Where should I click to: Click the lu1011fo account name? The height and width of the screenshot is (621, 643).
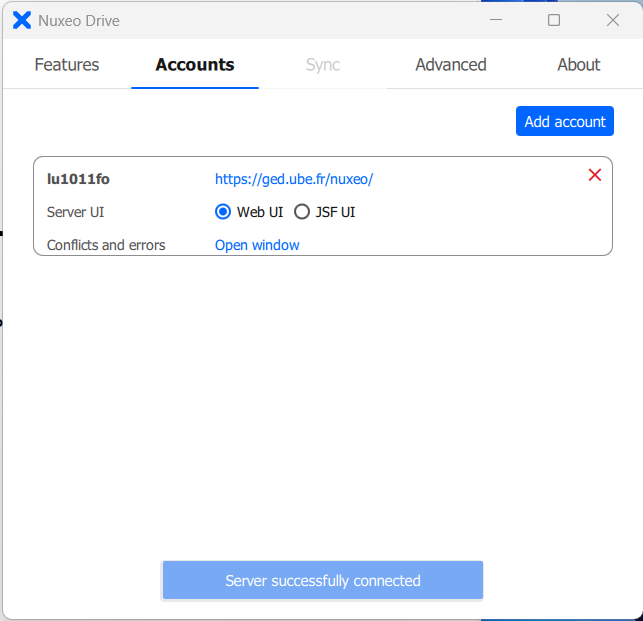point(78,179)
